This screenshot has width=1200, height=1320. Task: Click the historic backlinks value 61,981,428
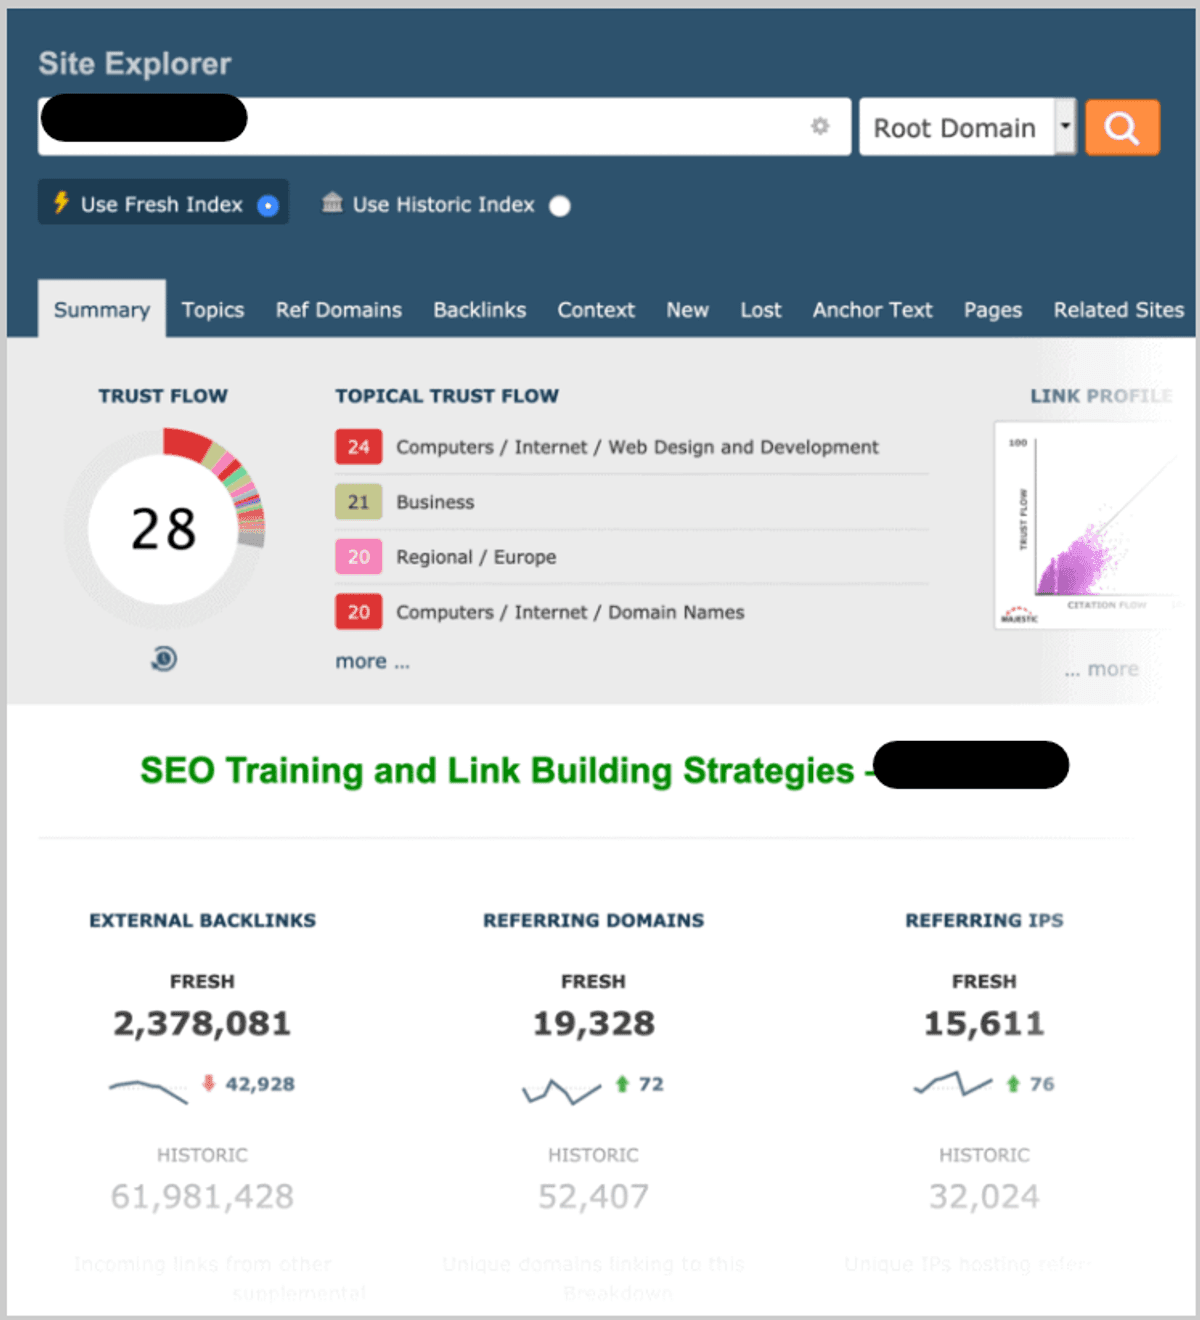coord(202,1196)
